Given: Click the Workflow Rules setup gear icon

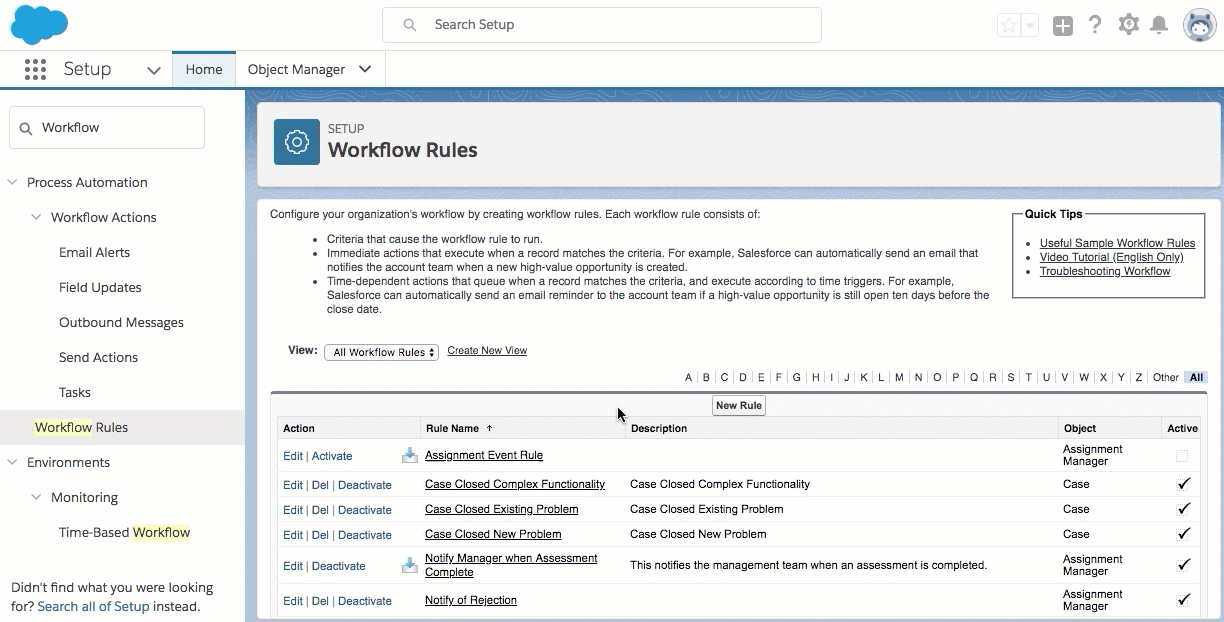Looking at the screenshot, I should pos(297,142).
